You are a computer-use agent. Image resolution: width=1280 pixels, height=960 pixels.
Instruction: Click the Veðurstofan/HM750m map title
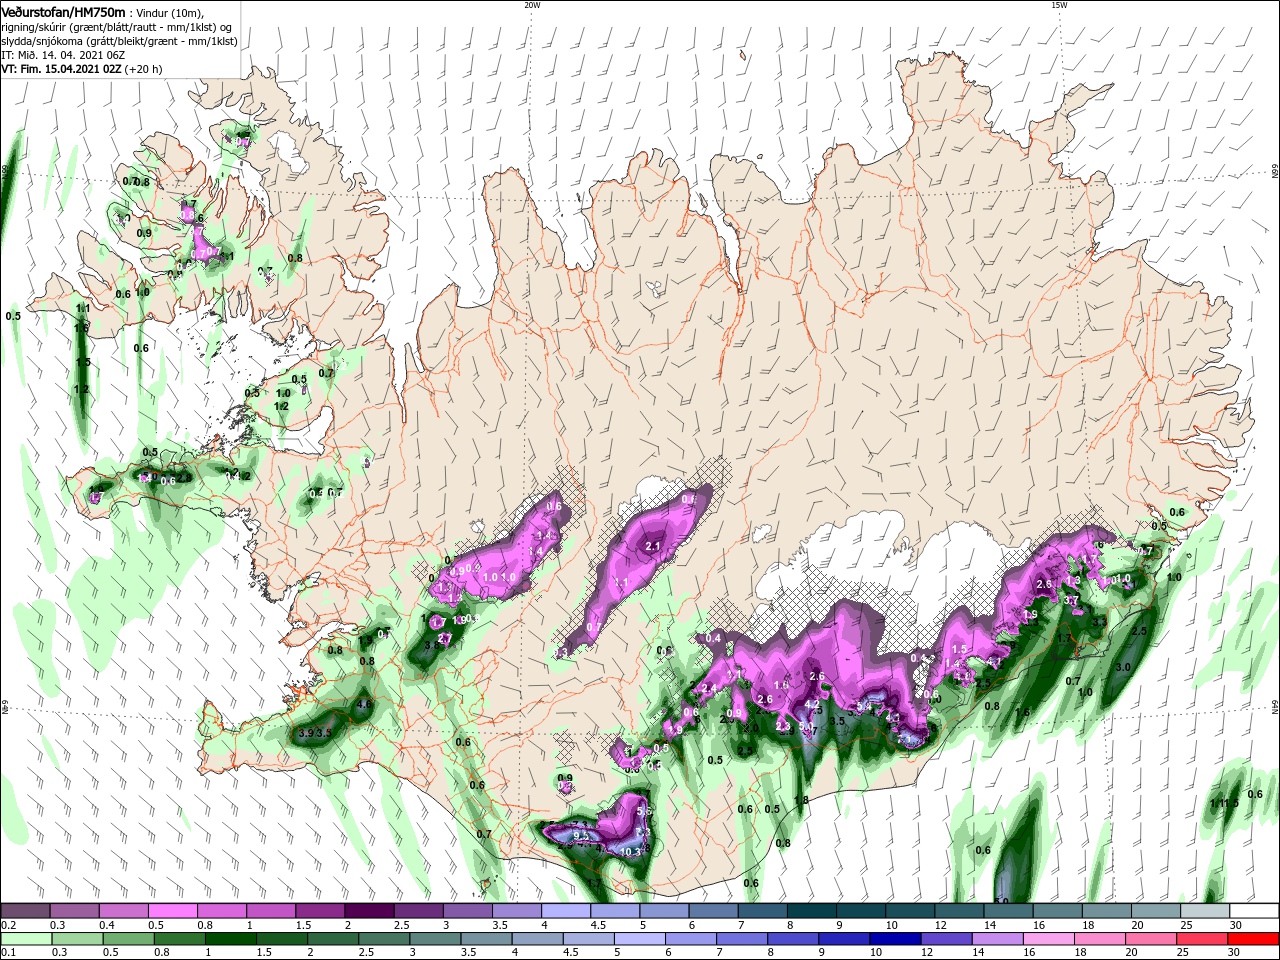click(x=63, y=12)
